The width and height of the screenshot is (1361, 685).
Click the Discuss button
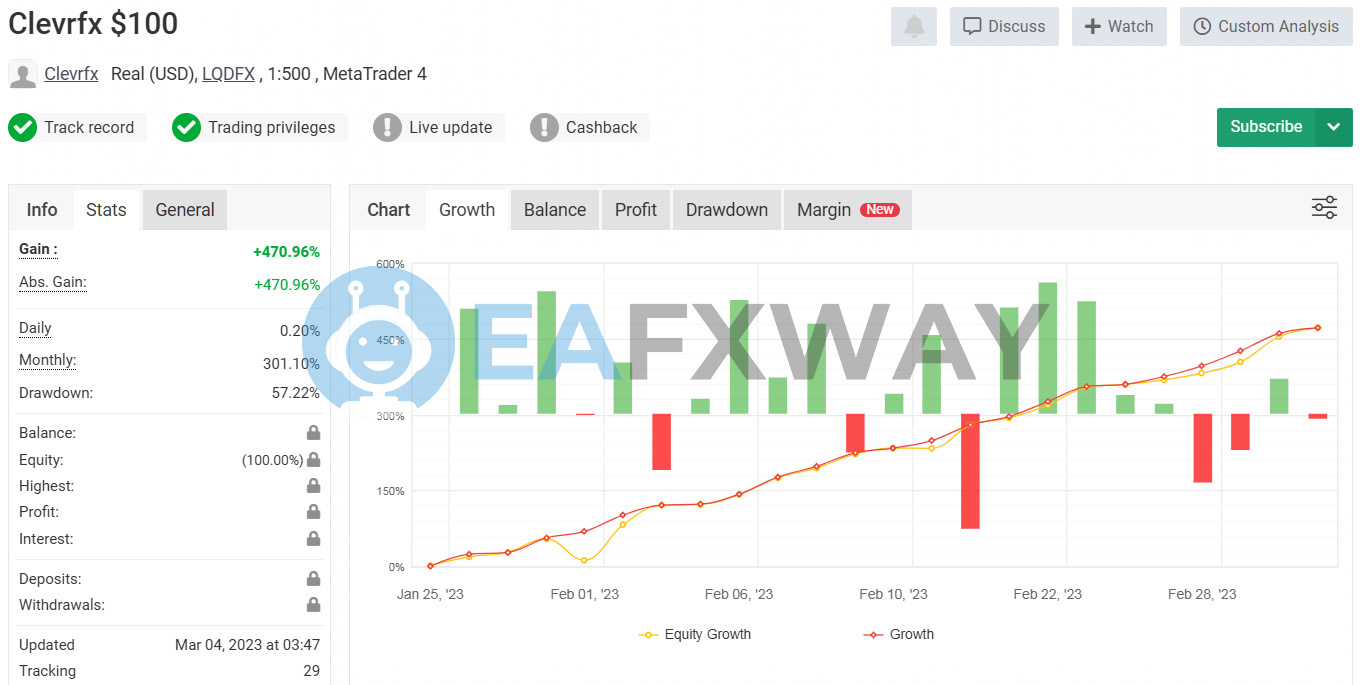point(1004,26)
